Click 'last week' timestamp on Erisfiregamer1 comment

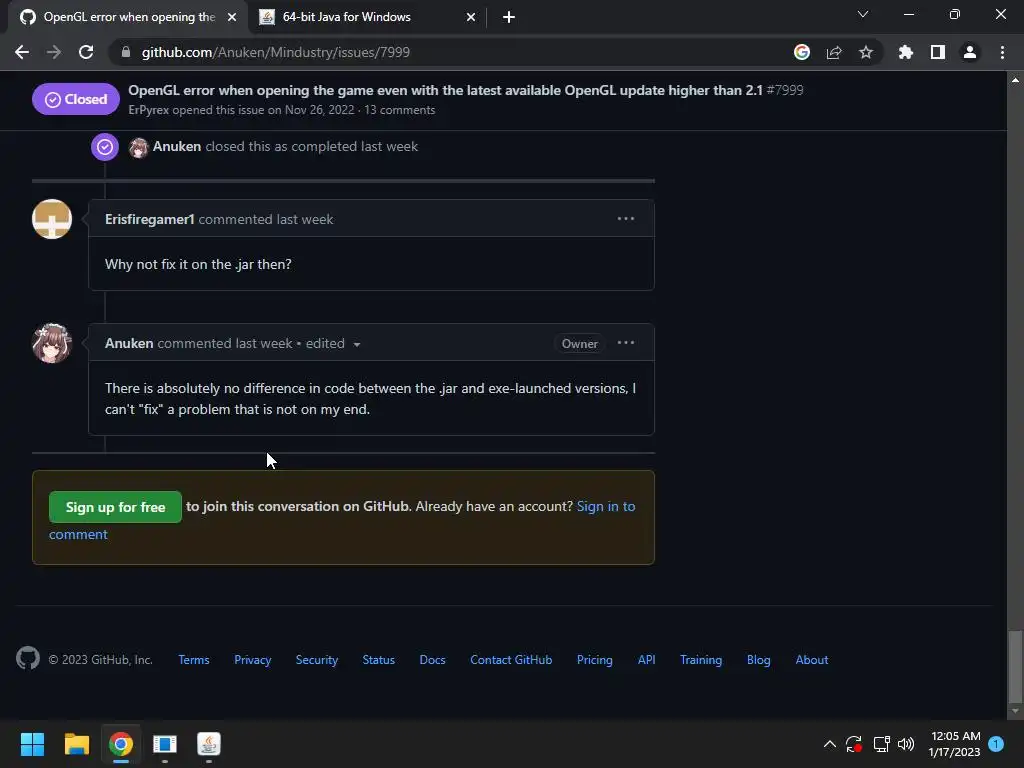(304, 219)
